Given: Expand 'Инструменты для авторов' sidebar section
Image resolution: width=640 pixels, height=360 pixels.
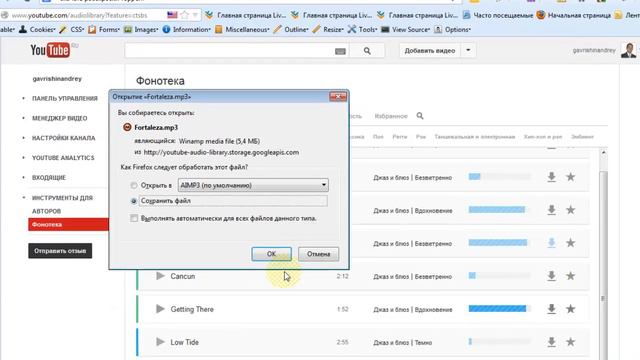Looking at the screenshot, I should 62,204.
